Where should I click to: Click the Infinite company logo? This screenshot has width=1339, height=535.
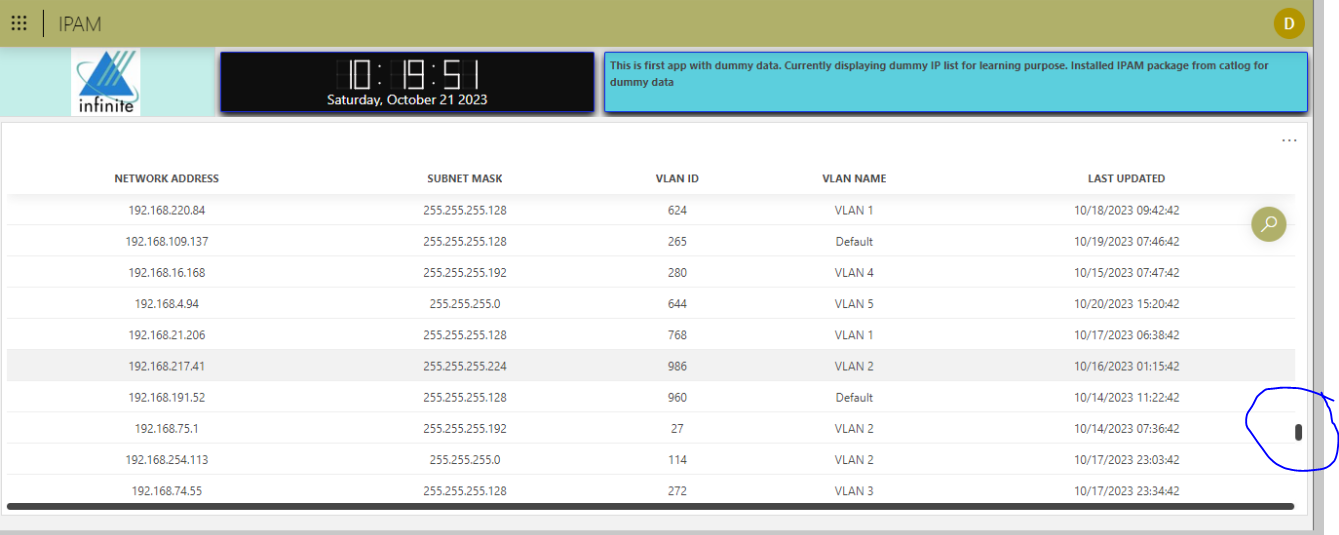108,82
